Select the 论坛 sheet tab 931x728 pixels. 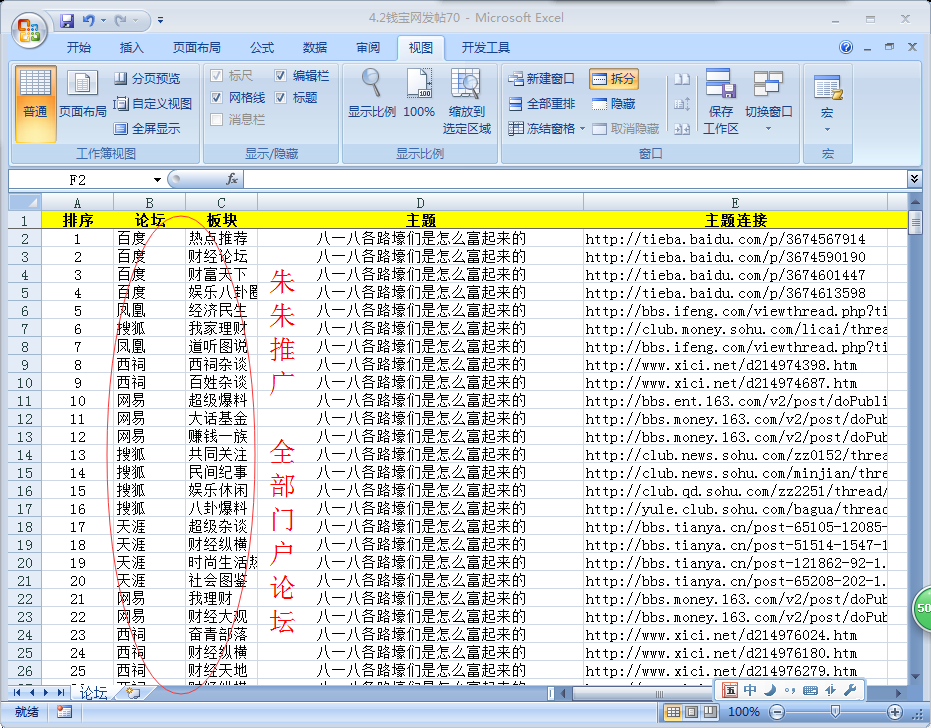pyautogui.click(x=93, y=692)
